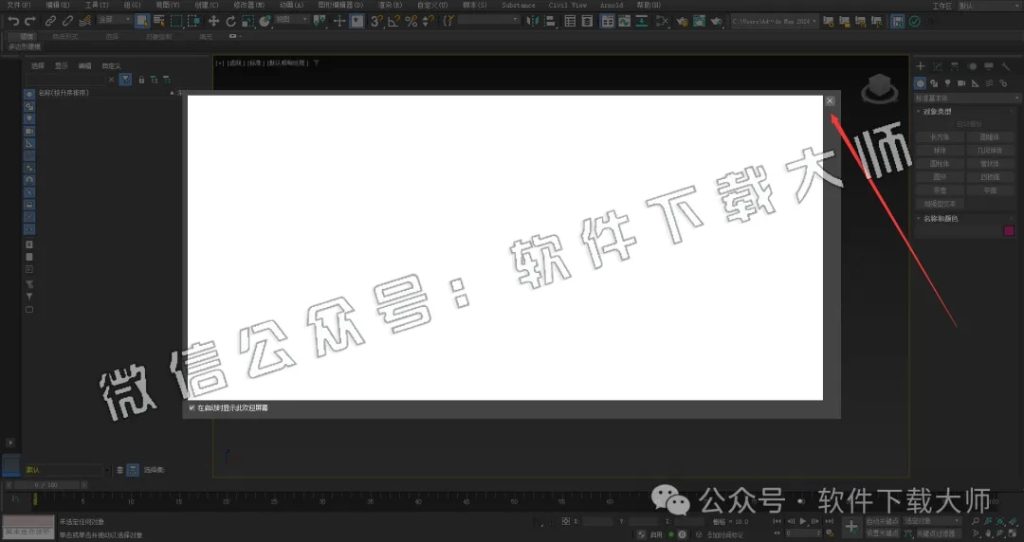Viewport: 1024px width, 542px height.
Task: Select the Shapes category icon
Action: pos(934,84)
